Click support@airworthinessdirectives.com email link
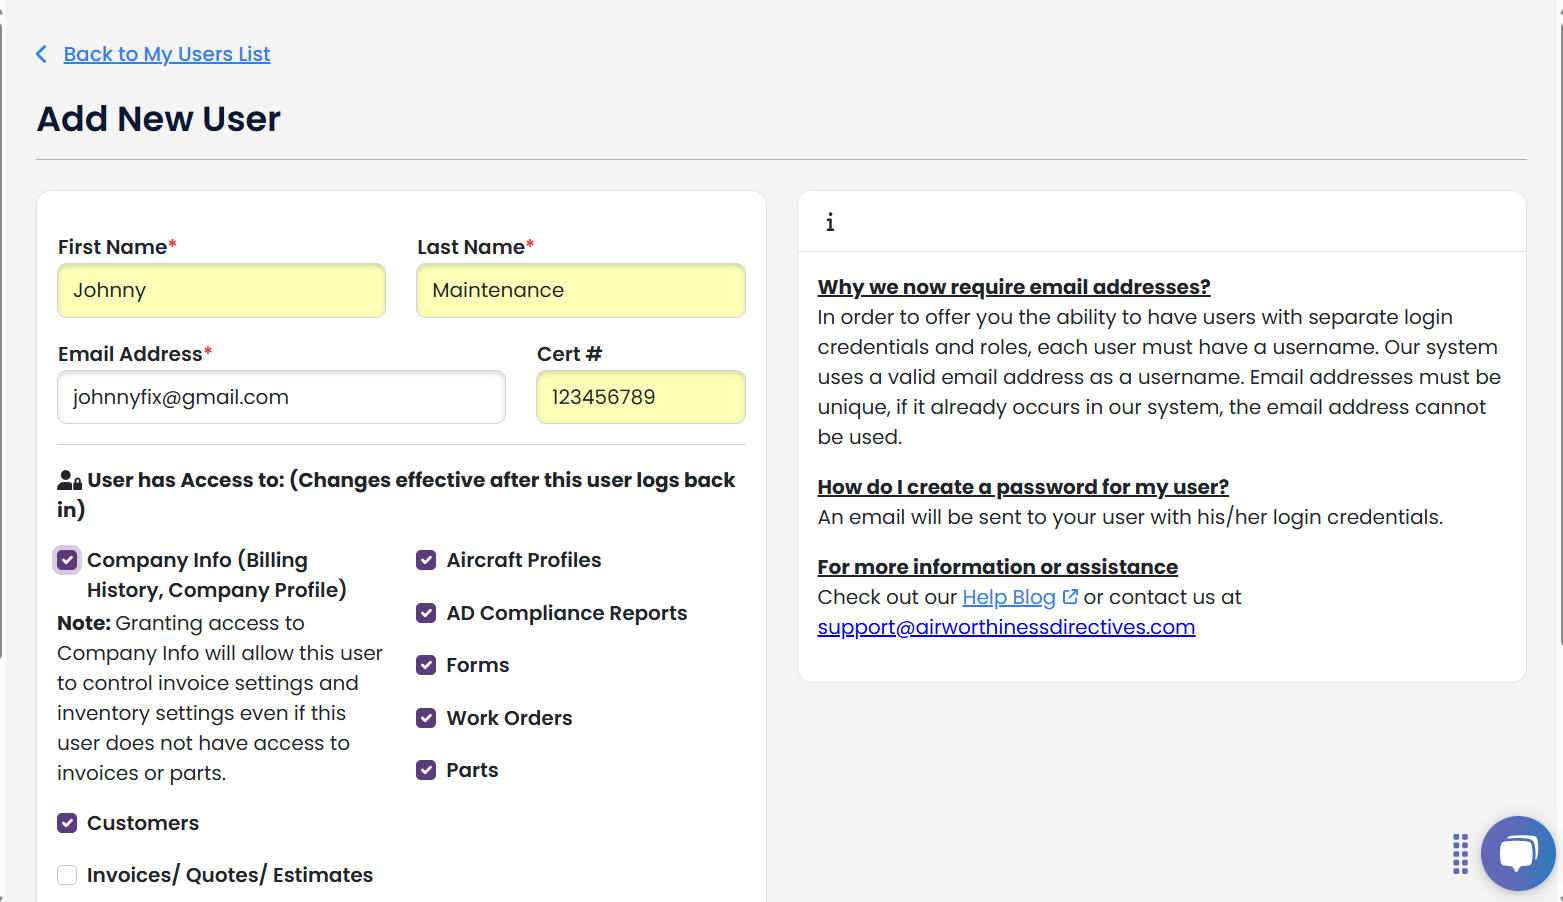 [x=1006, y=627]
